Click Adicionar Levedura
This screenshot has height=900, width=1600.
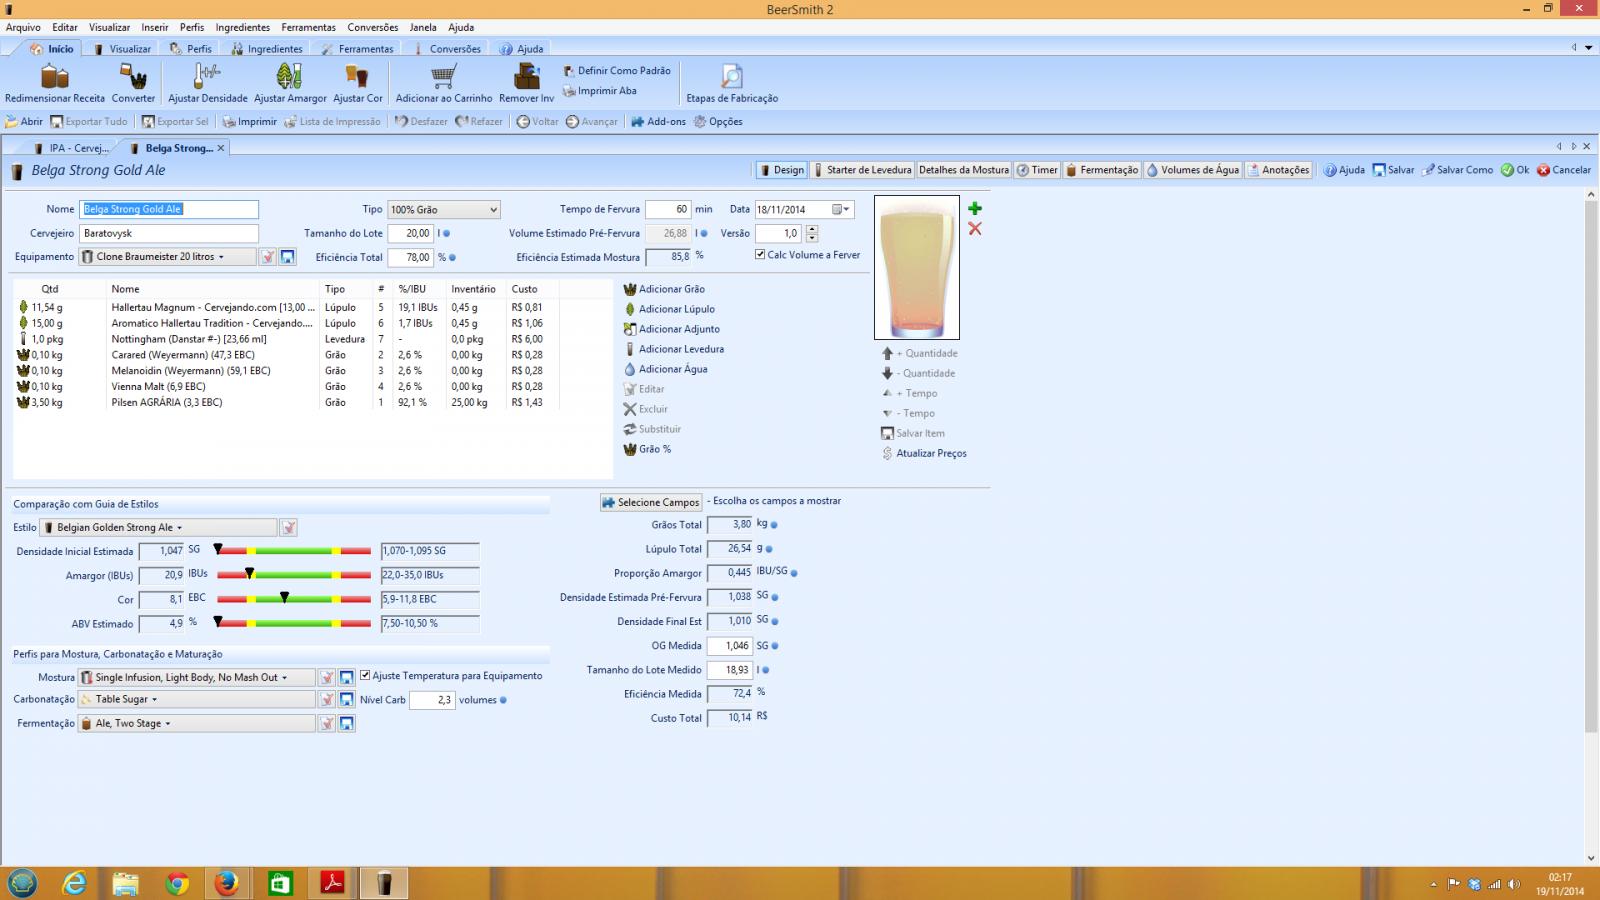tap(673, 349)
